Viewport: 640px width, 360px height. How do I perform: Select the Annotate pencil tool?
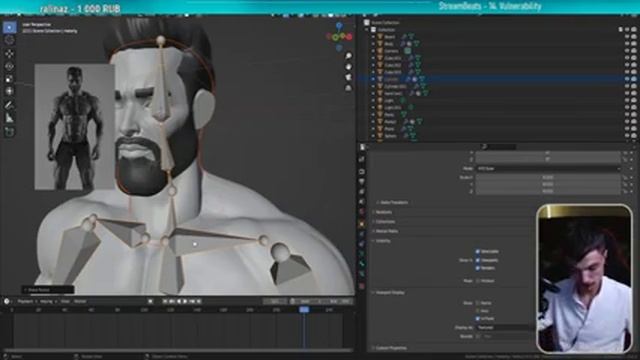9,105
